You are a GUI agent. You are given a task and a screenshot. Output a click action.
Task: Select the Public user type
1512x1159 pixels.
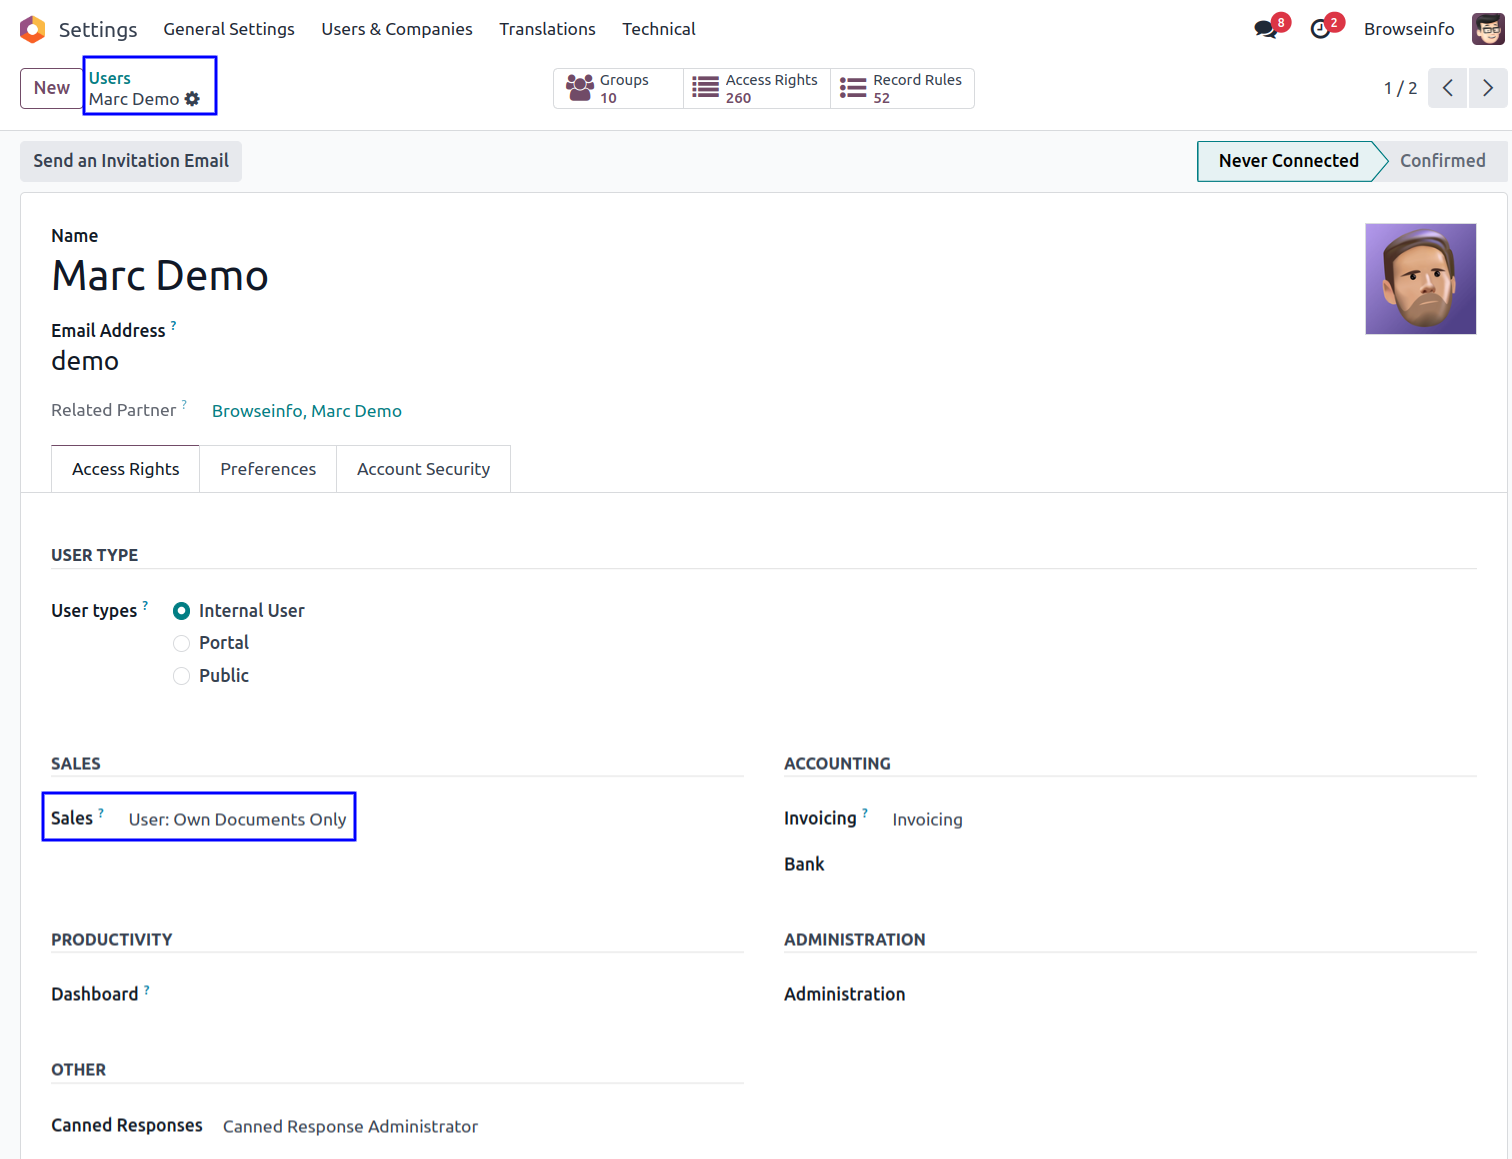coord(182,676)
